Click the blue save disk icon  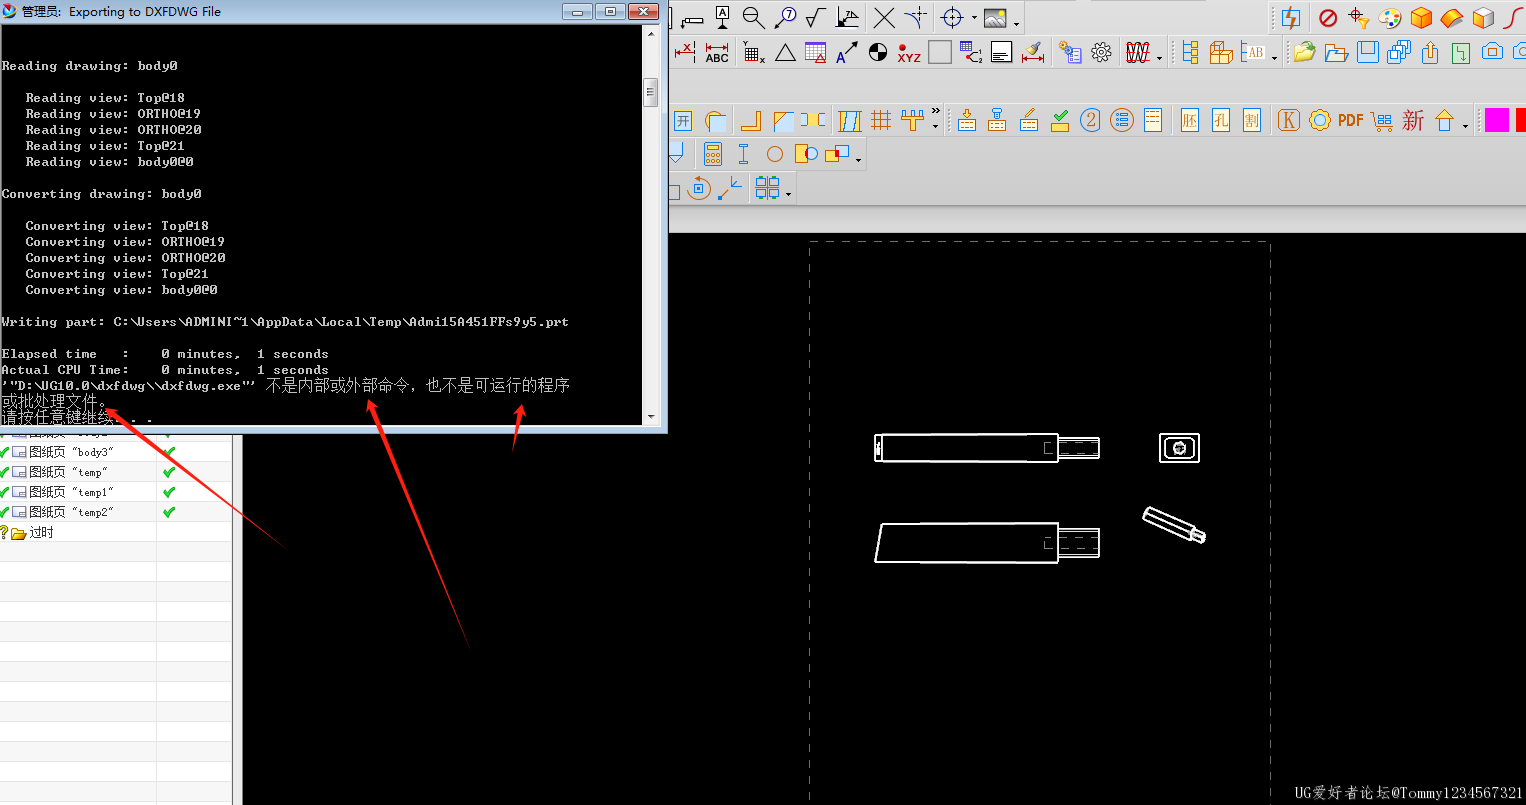(1368, 52)
